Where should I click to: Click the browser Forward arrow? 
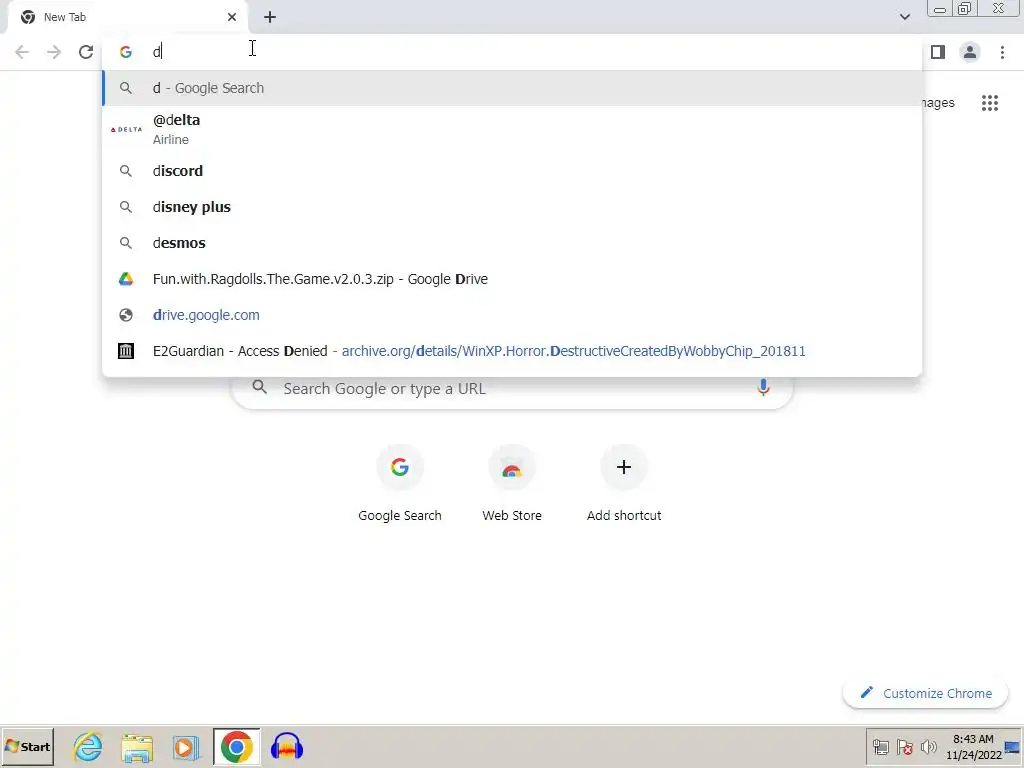tap(54, 52)
